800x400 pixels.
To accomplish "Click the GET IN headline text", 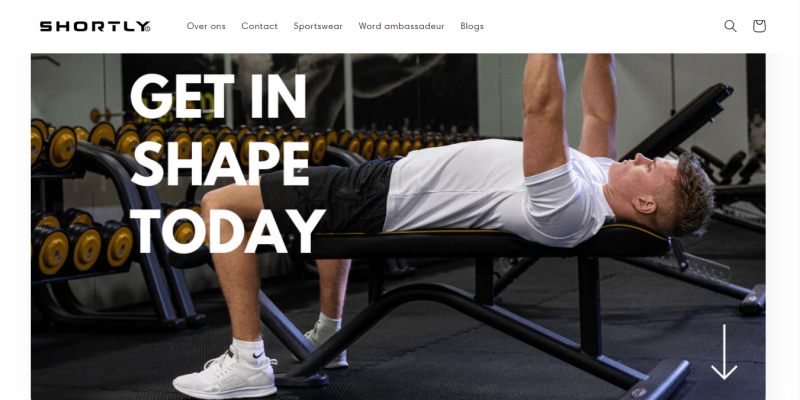I will [x=218, y=96].
